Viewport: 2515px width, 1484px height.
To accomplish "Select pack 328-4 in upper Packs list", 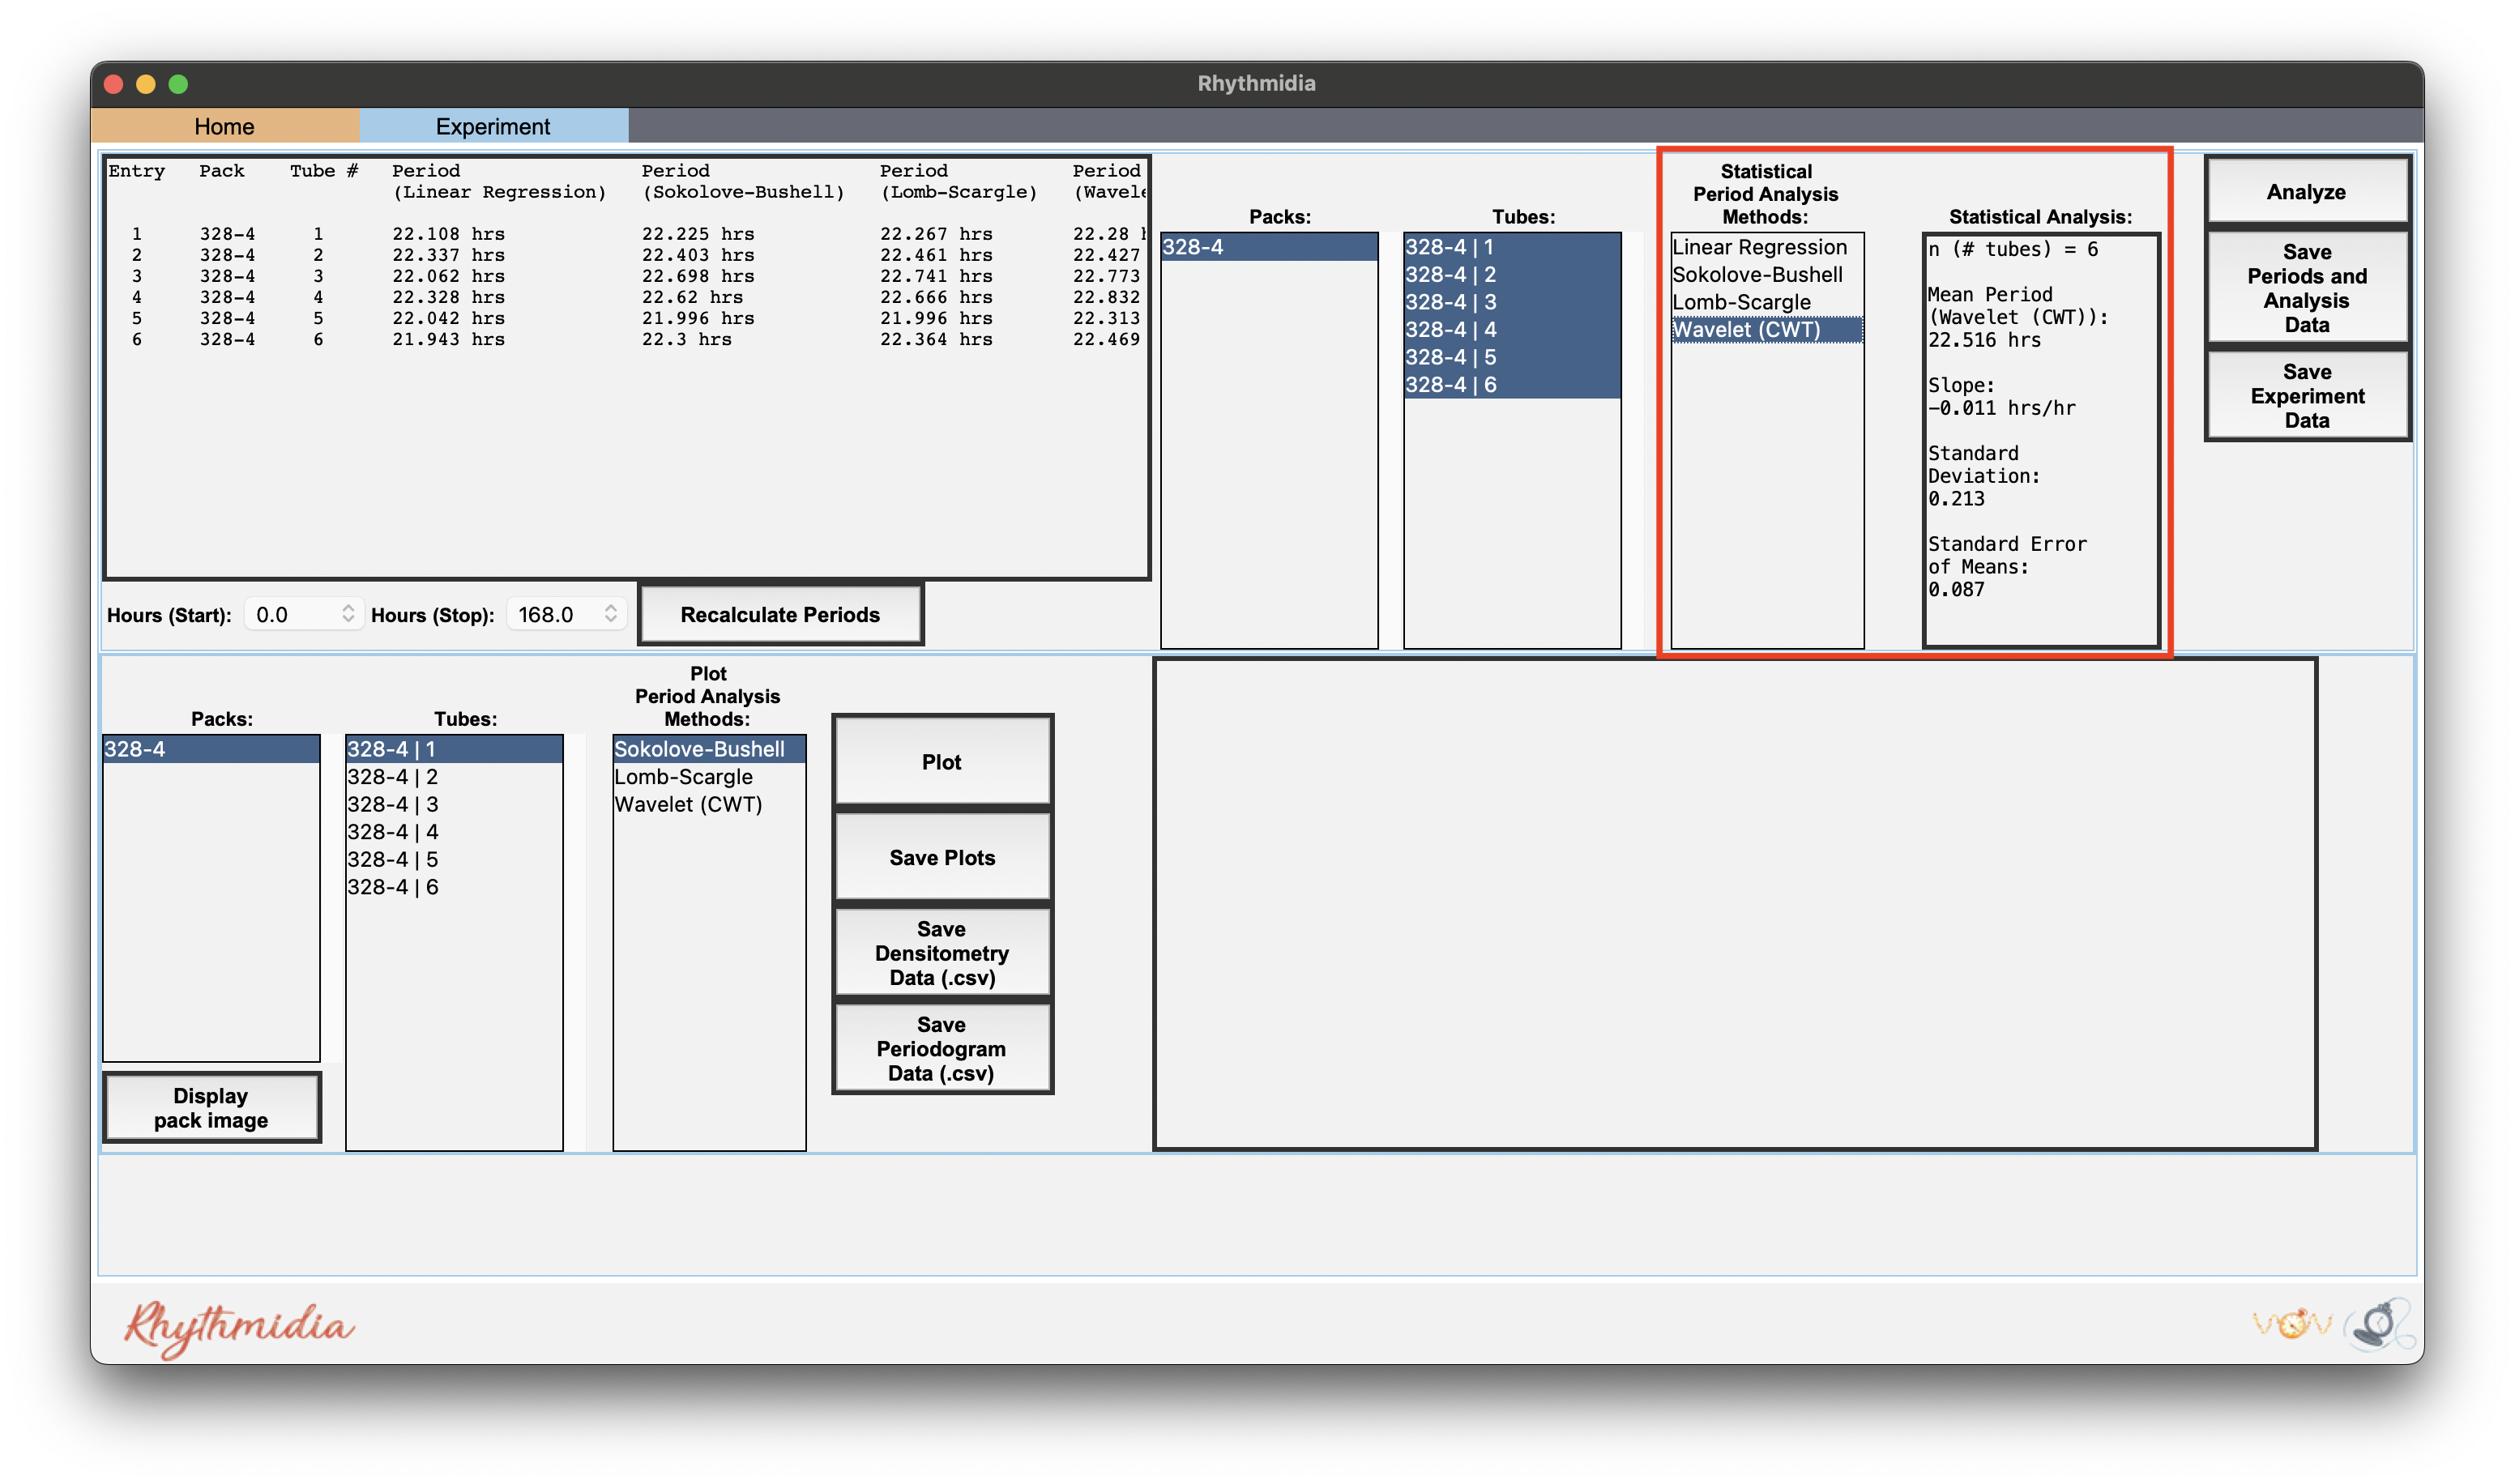I will click(1269, 247).
